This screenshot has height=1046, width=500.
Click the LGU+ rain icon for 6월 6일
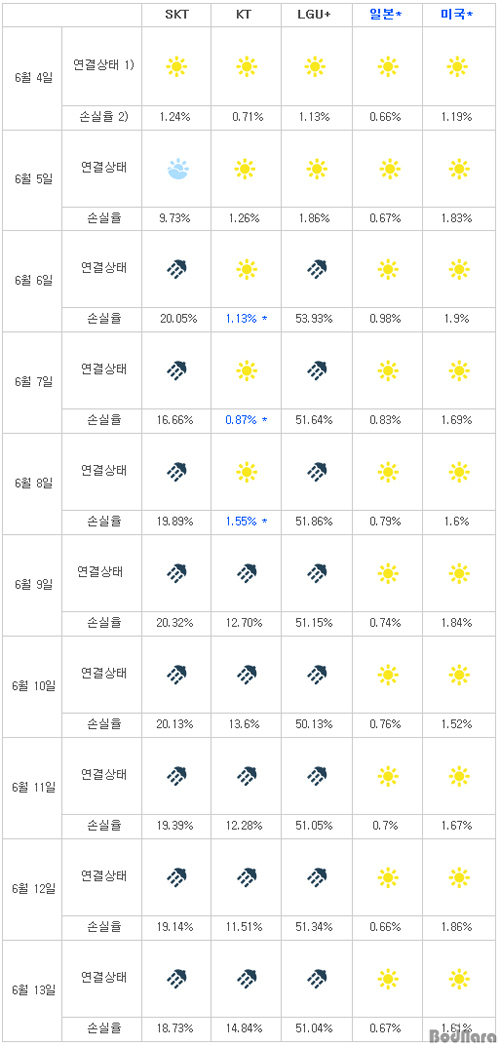coord(317,269)
